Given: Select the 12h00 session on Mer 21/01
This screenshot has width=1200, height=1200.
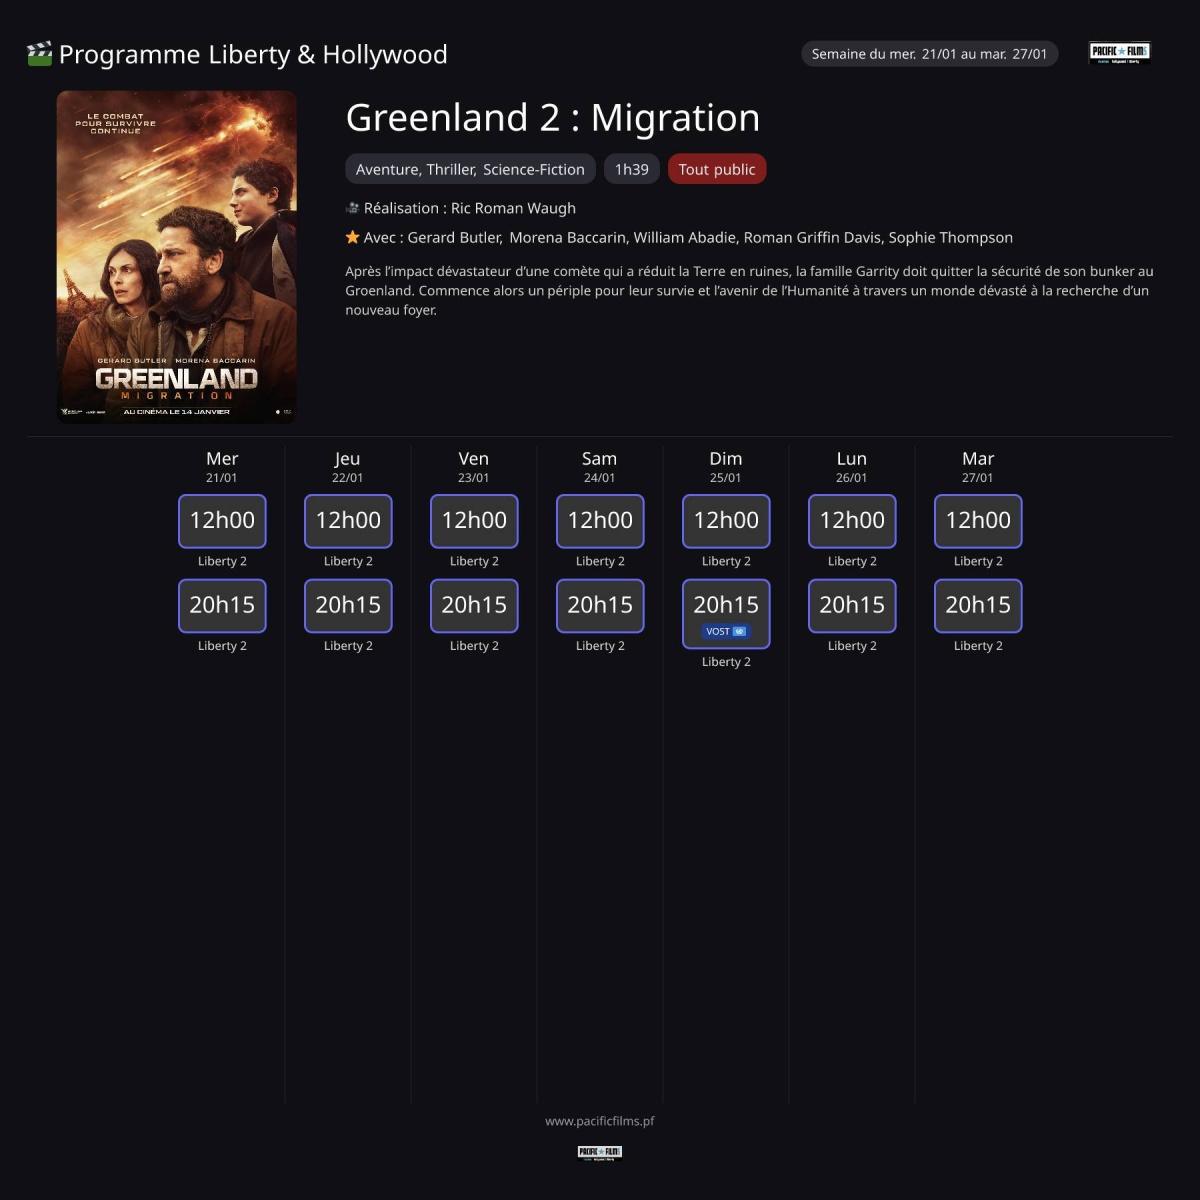Looking at the screenshot, I should point(222,520).
